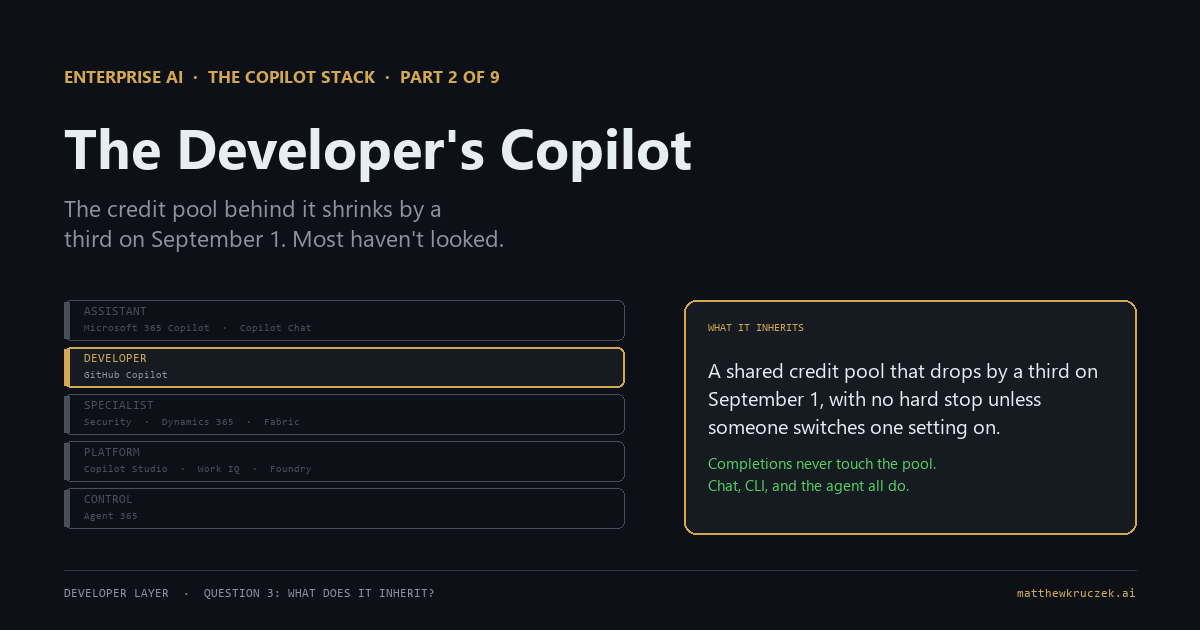1200x630 pixels.
Task: Click the subtitle about September 1
Action: [284, 225]
